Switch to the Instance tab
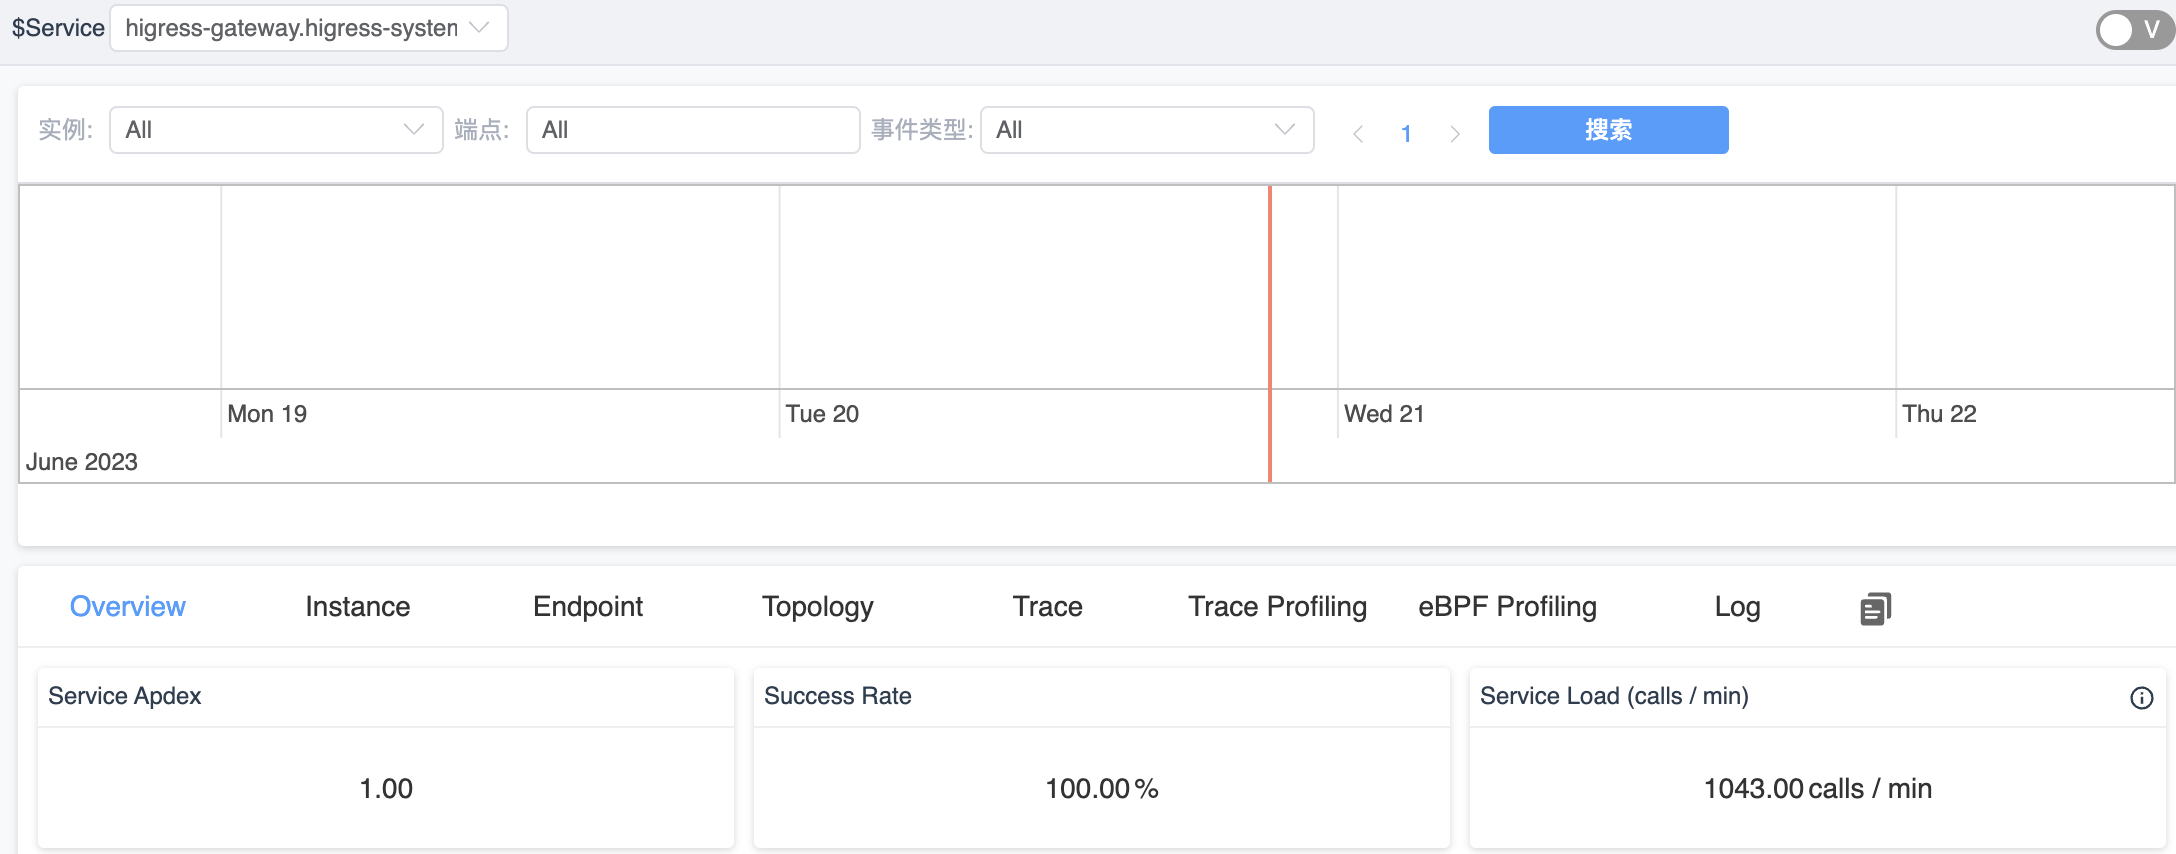This screenshot has width=2176, height=854. 357,607
